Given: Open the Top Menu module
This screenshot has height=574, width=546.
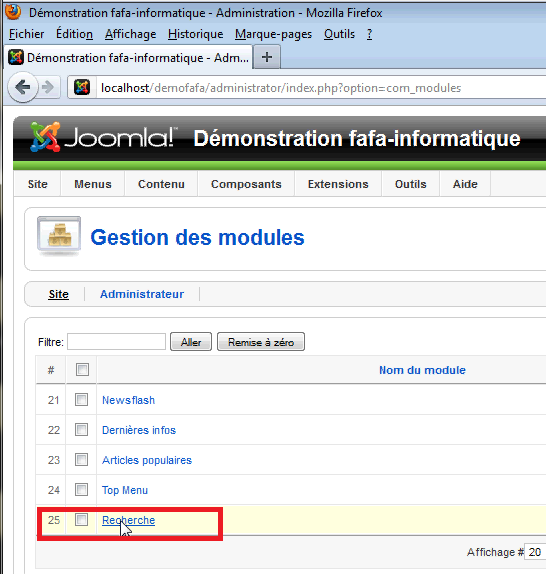Looking at the screenshot, I should click(x=125, y=490).
